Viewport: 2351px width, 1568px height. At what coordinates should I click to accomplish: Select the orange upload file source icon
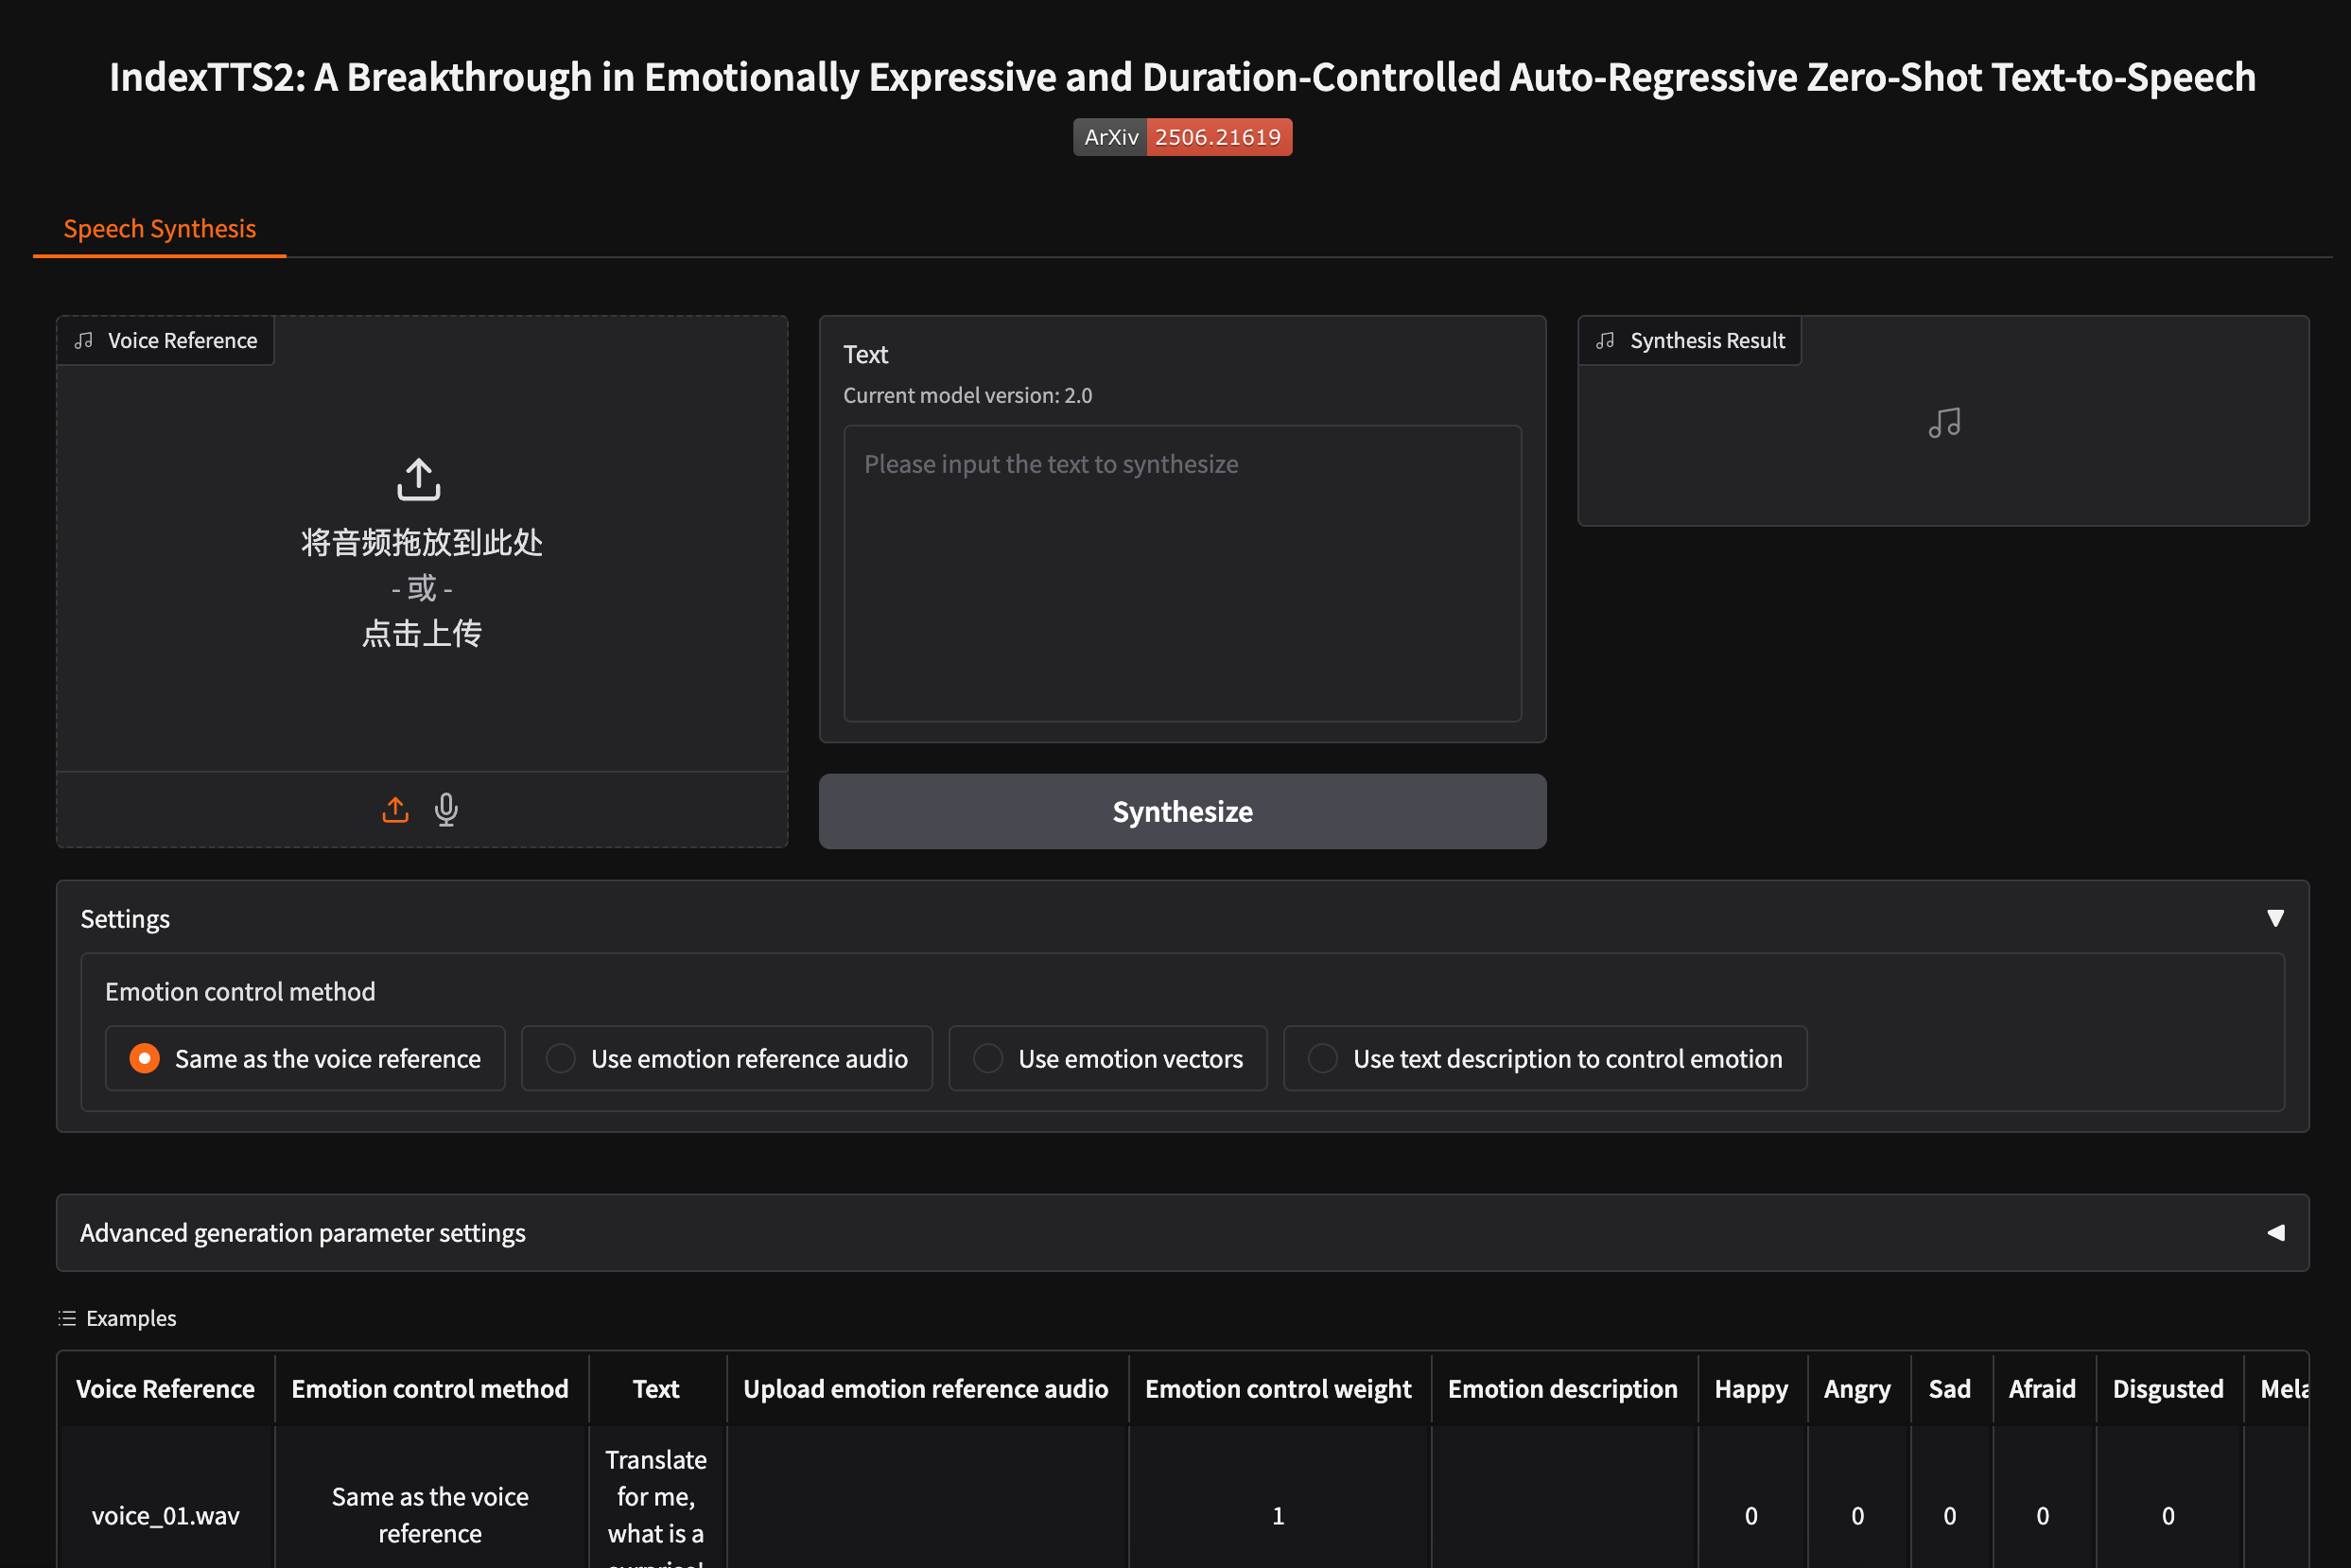click(395, 809)
